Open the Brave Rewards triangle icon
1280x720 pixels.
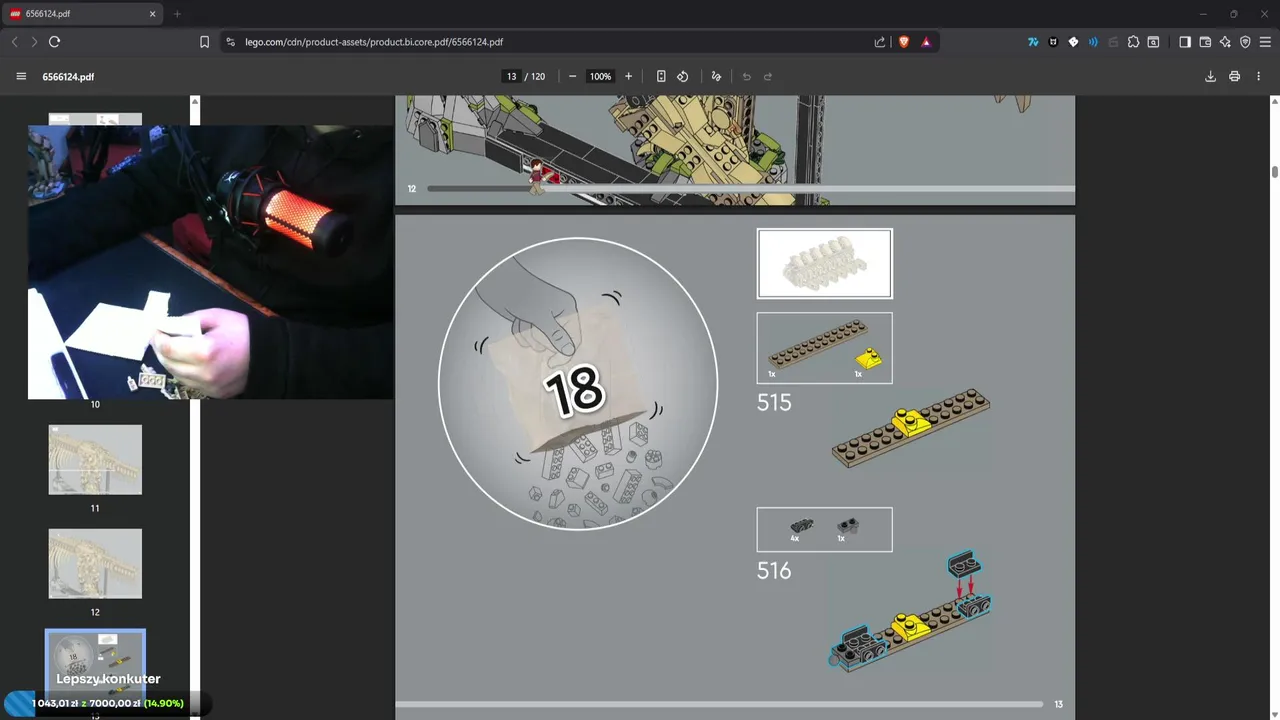926,42
